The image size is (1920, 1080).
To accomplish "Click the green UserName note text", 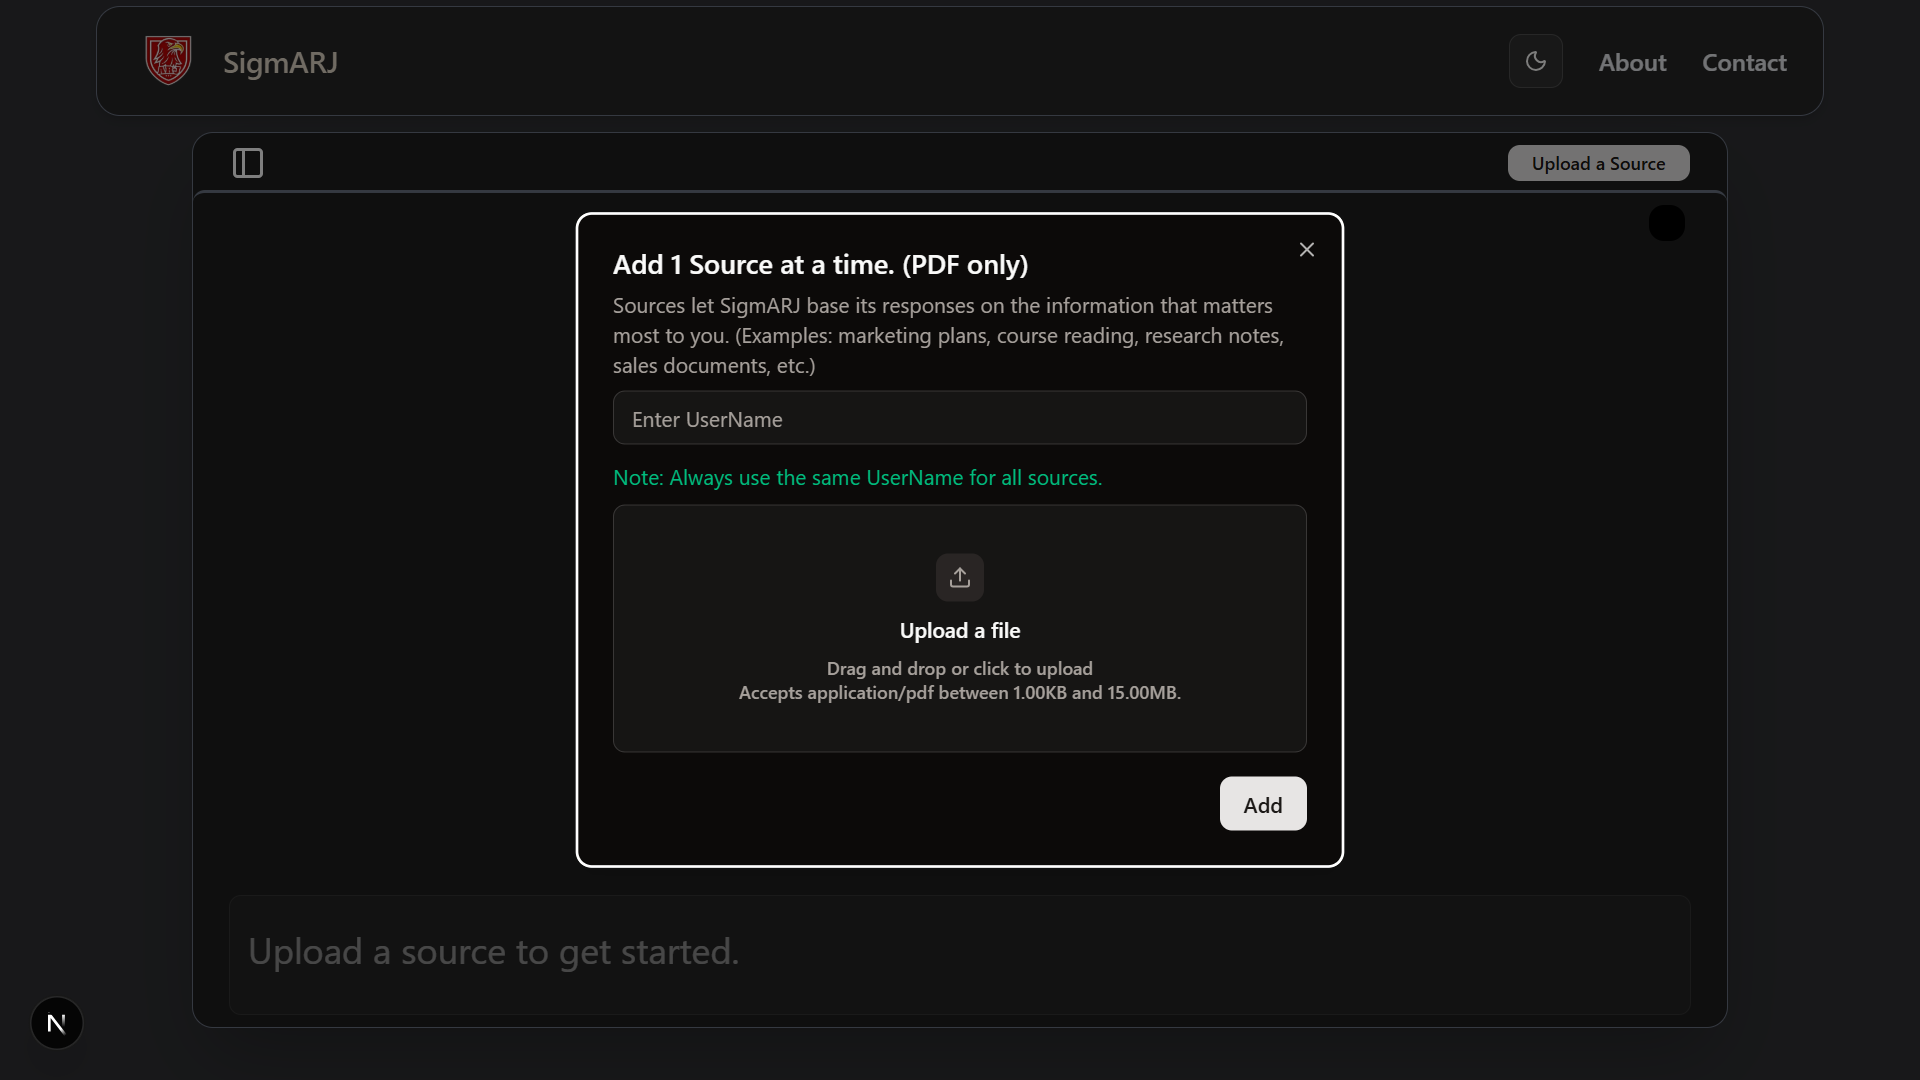I will click(857, 478).
